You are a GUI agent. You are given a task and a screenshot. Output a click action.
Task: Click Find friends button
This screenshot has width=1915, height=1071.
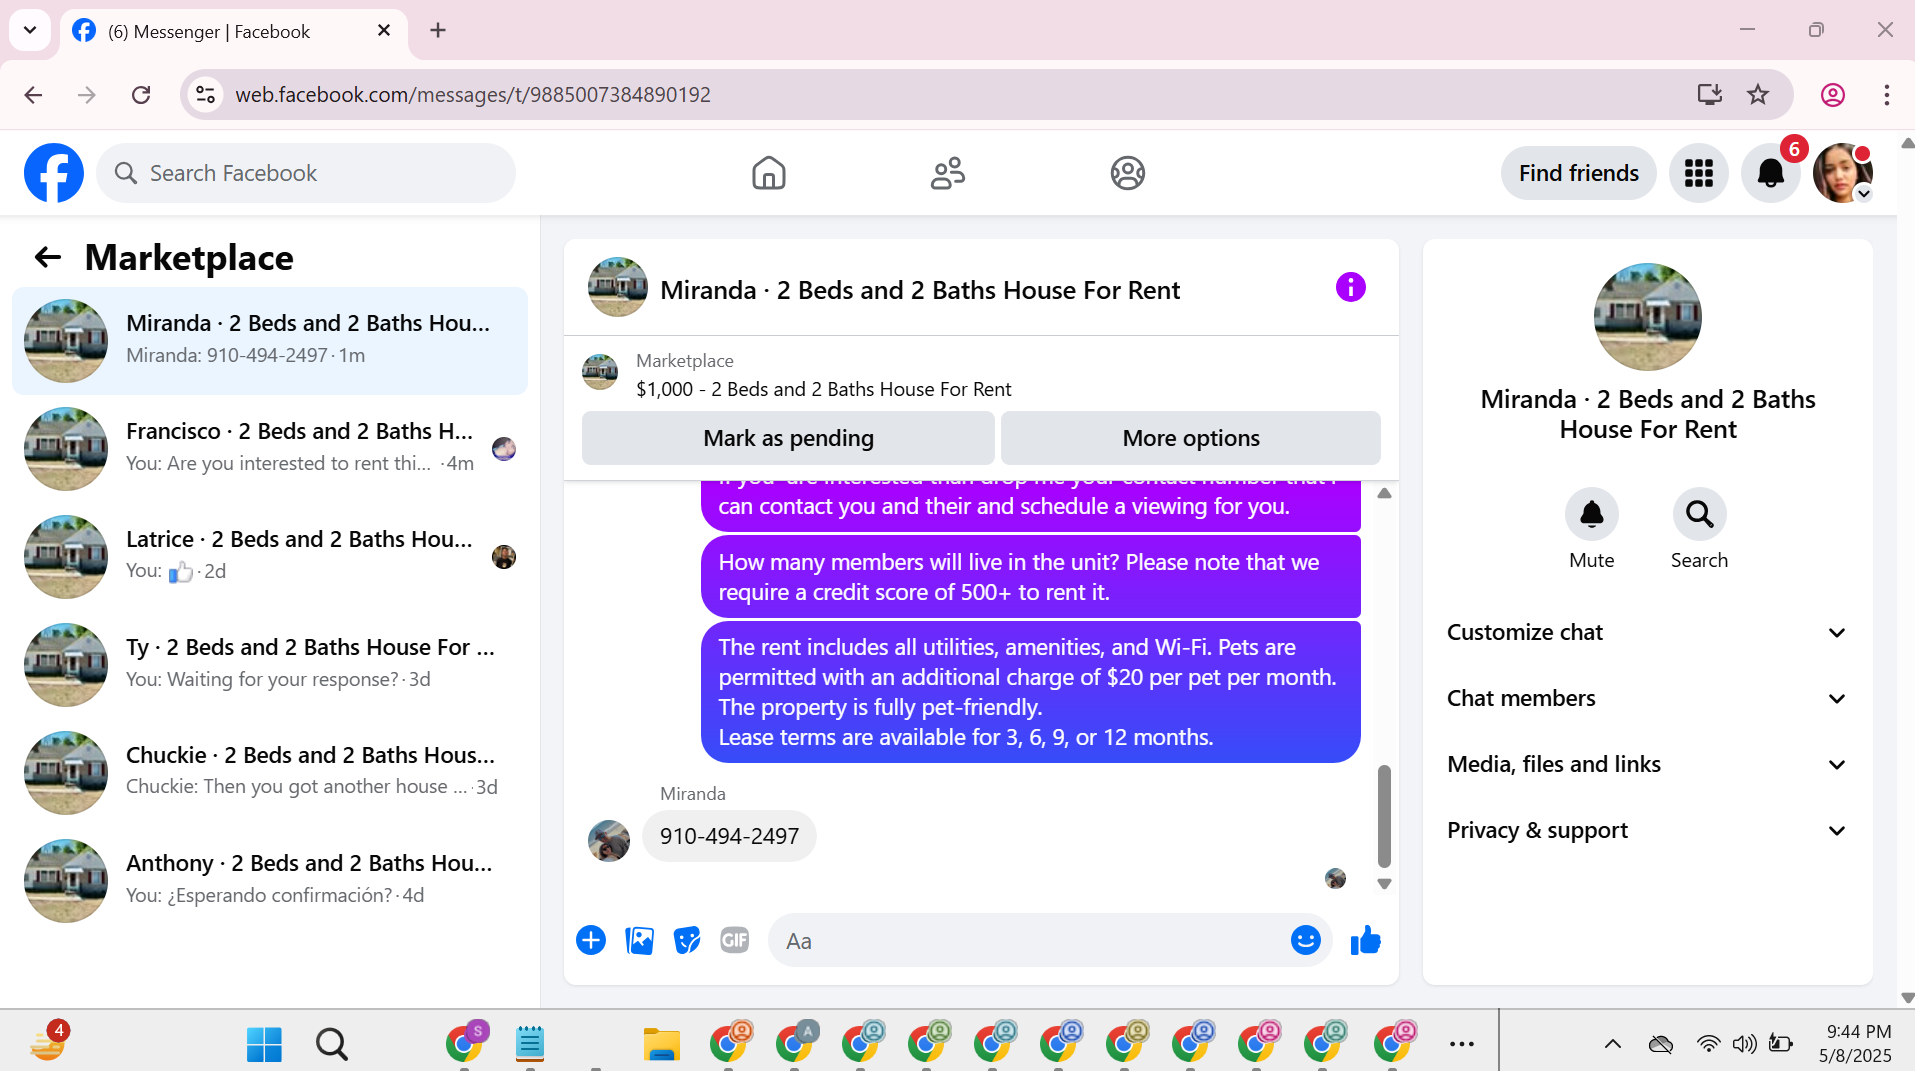[x=1578, y=173]
